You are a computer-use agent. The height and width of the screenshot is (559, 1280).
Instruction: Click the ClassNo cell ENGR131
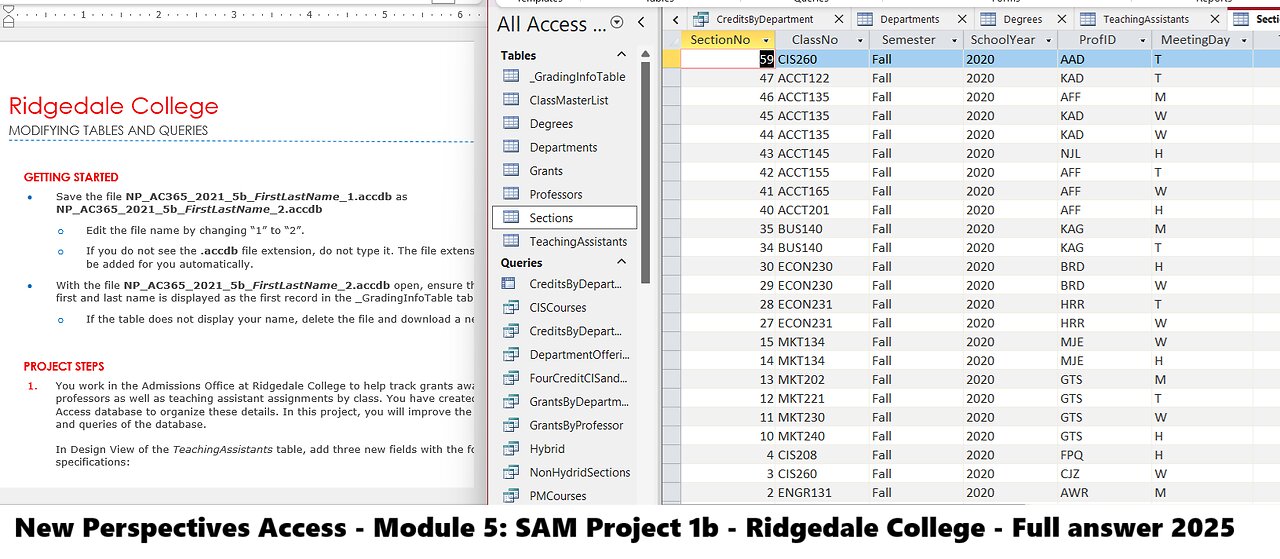822,492
